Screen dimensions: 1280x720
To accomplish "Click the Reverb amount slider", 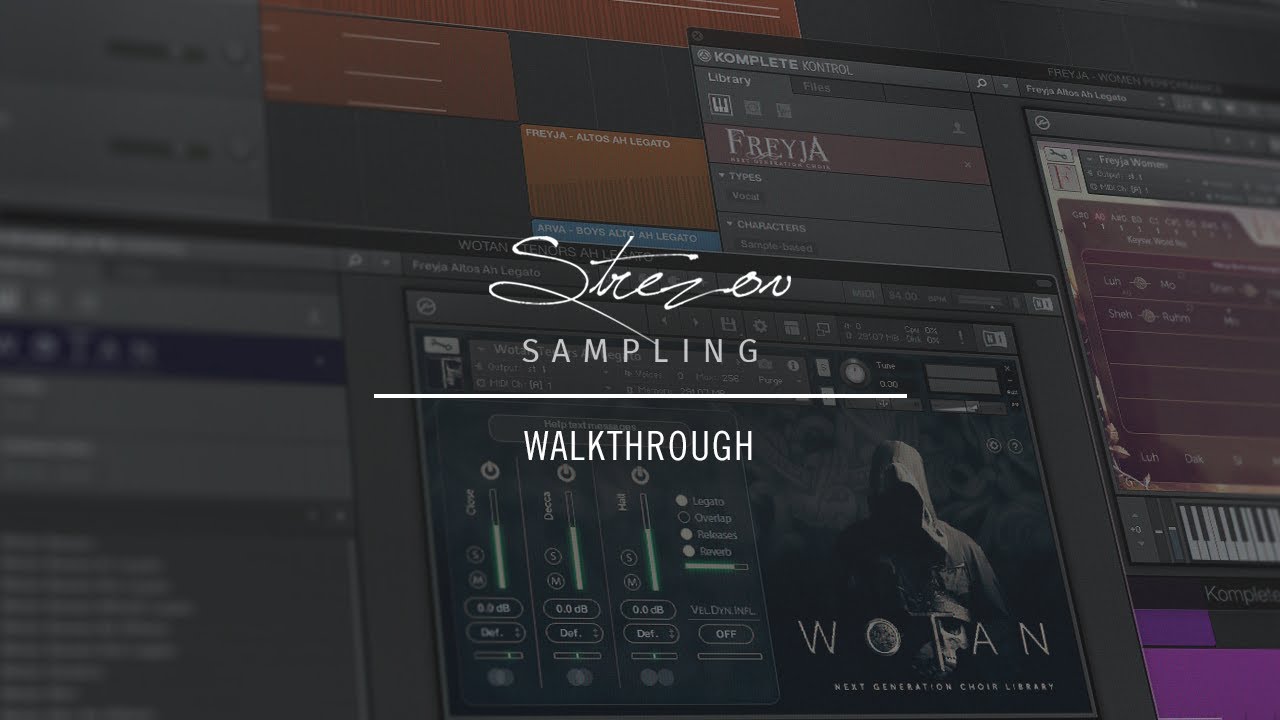I will pos(715,566).
